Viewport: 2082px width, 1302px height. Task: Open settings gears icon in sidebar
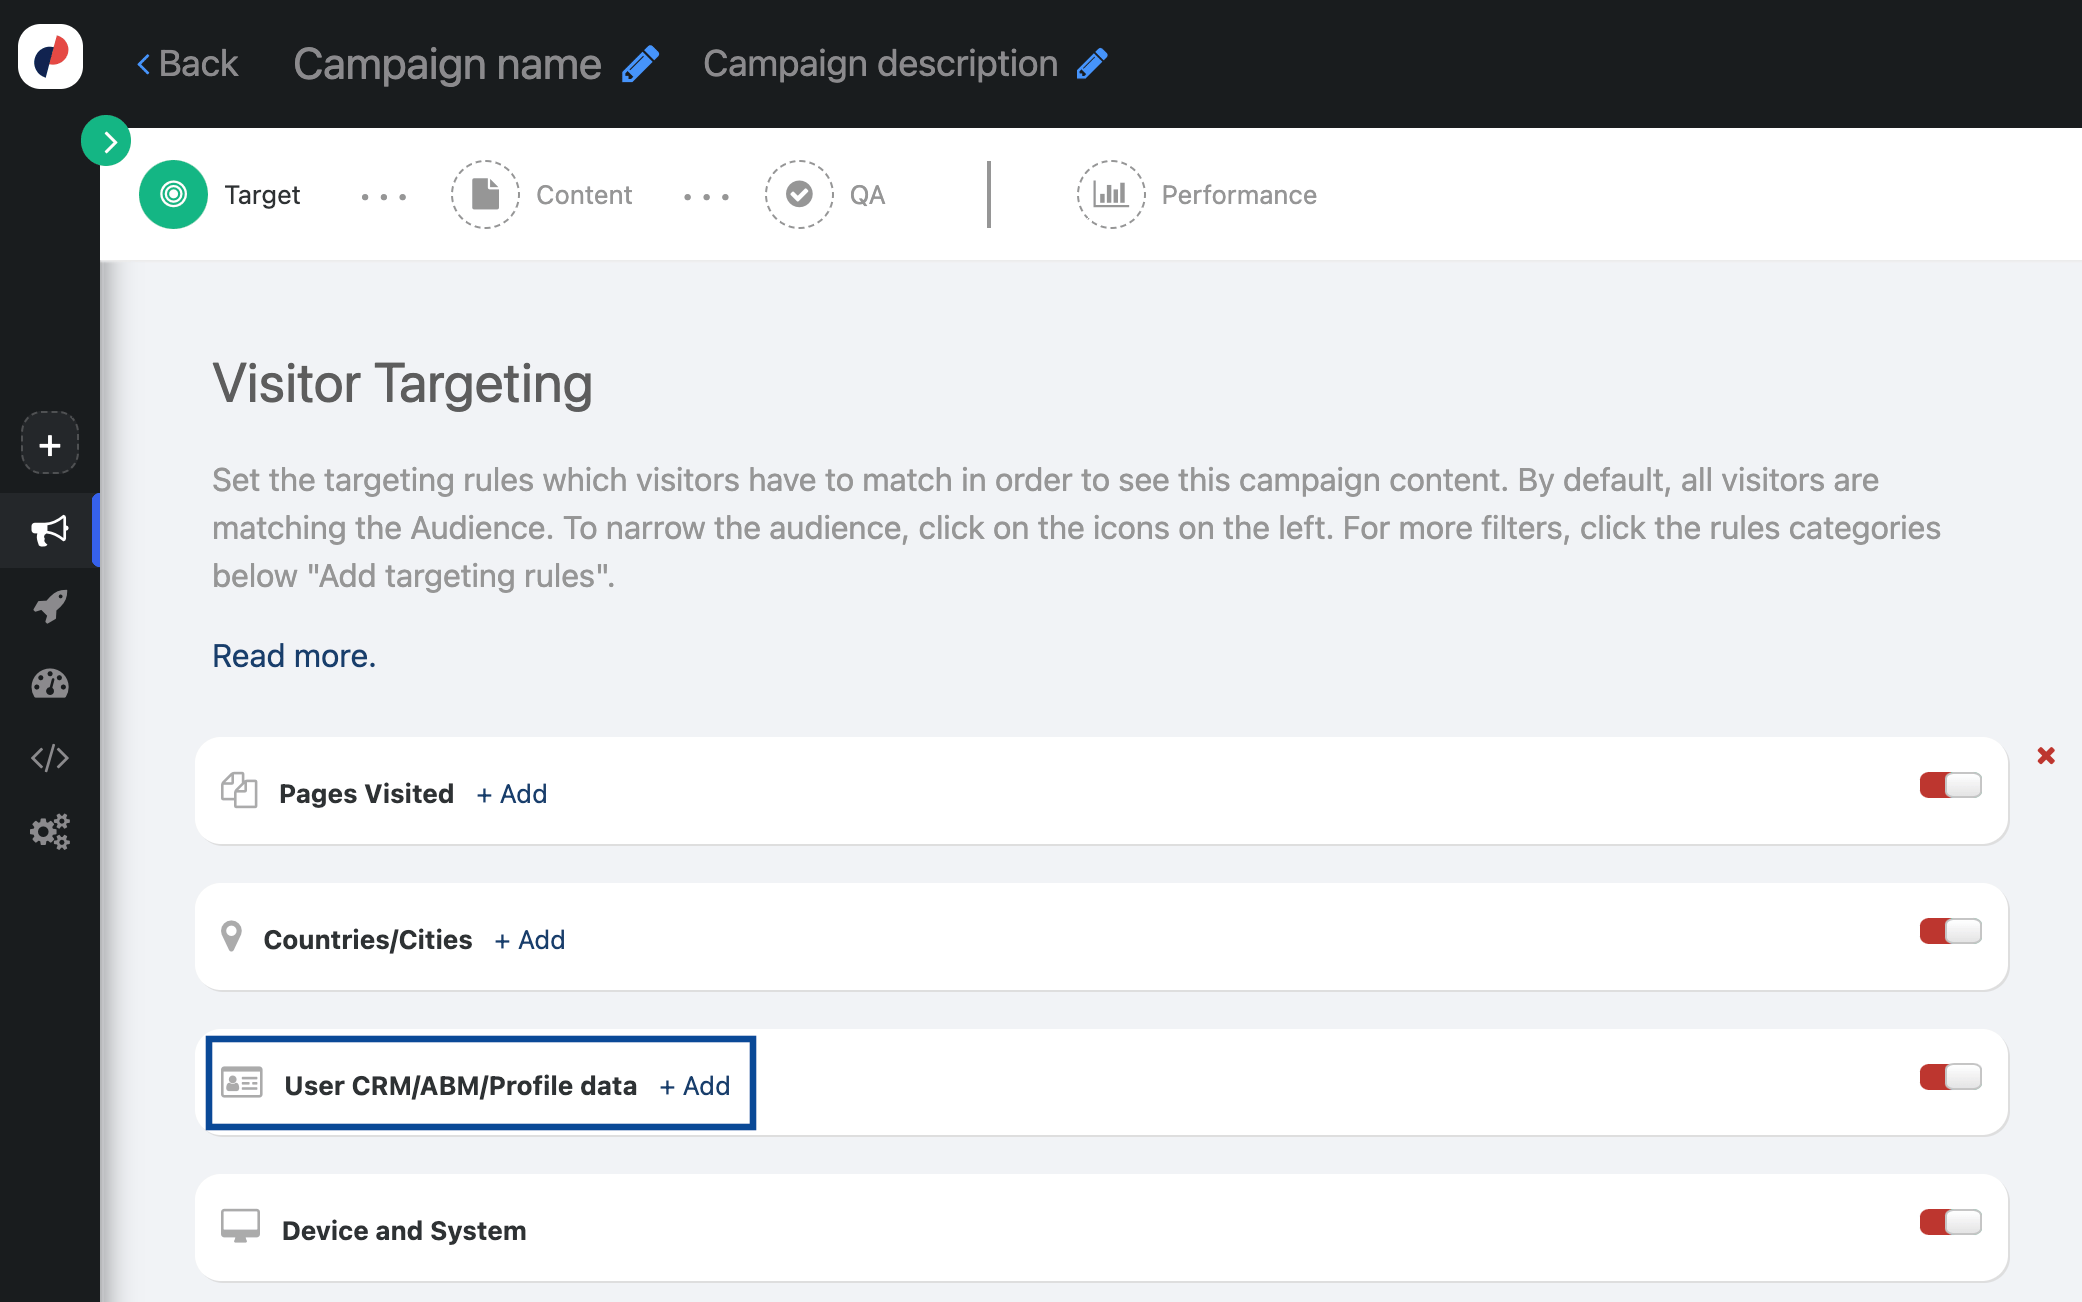click(50, 832)
